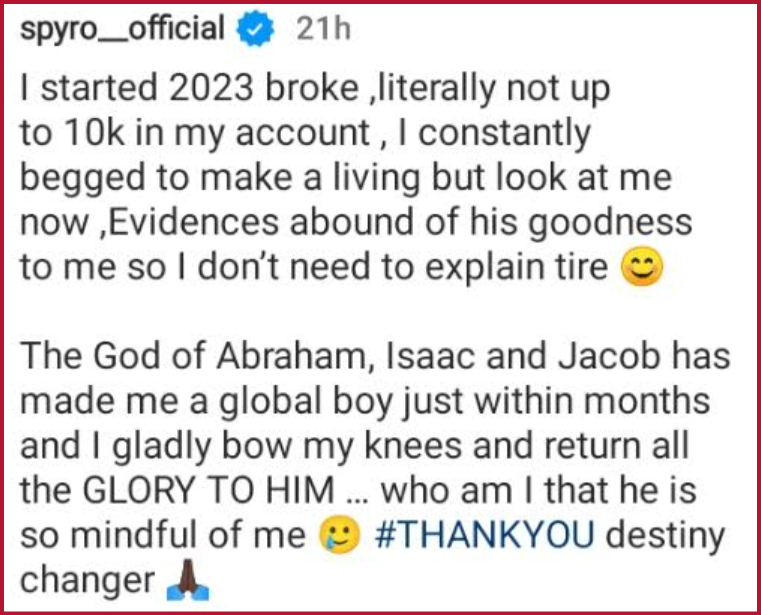Click the word 'begged' in the caption
The height and width of the screenshot is (615, 761).
click(83, 180)
